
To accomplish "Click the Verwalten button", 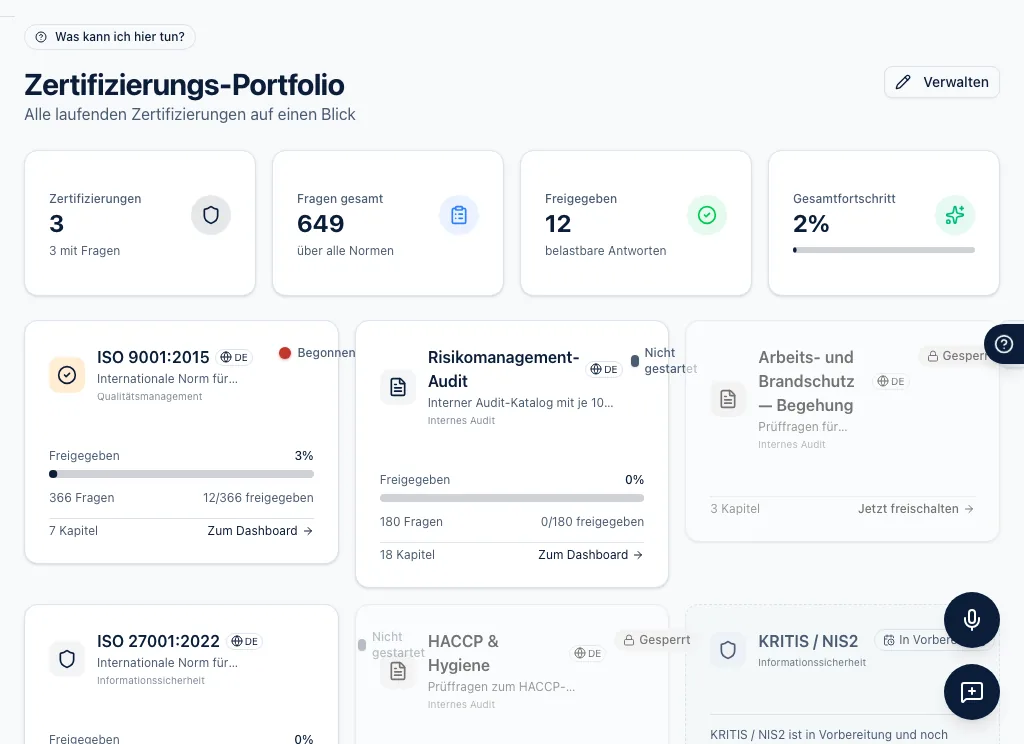I will tap(942, 82).
